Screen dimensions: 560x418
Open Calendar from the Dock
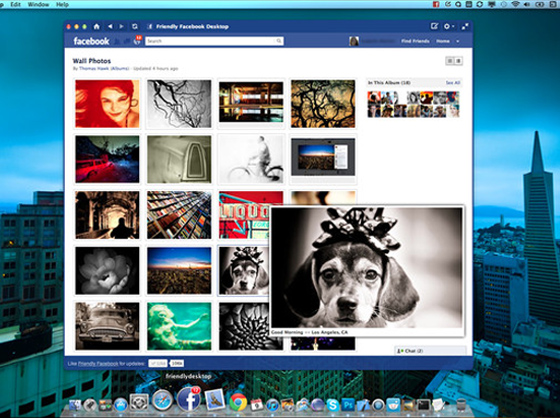(x=256, y=405)
